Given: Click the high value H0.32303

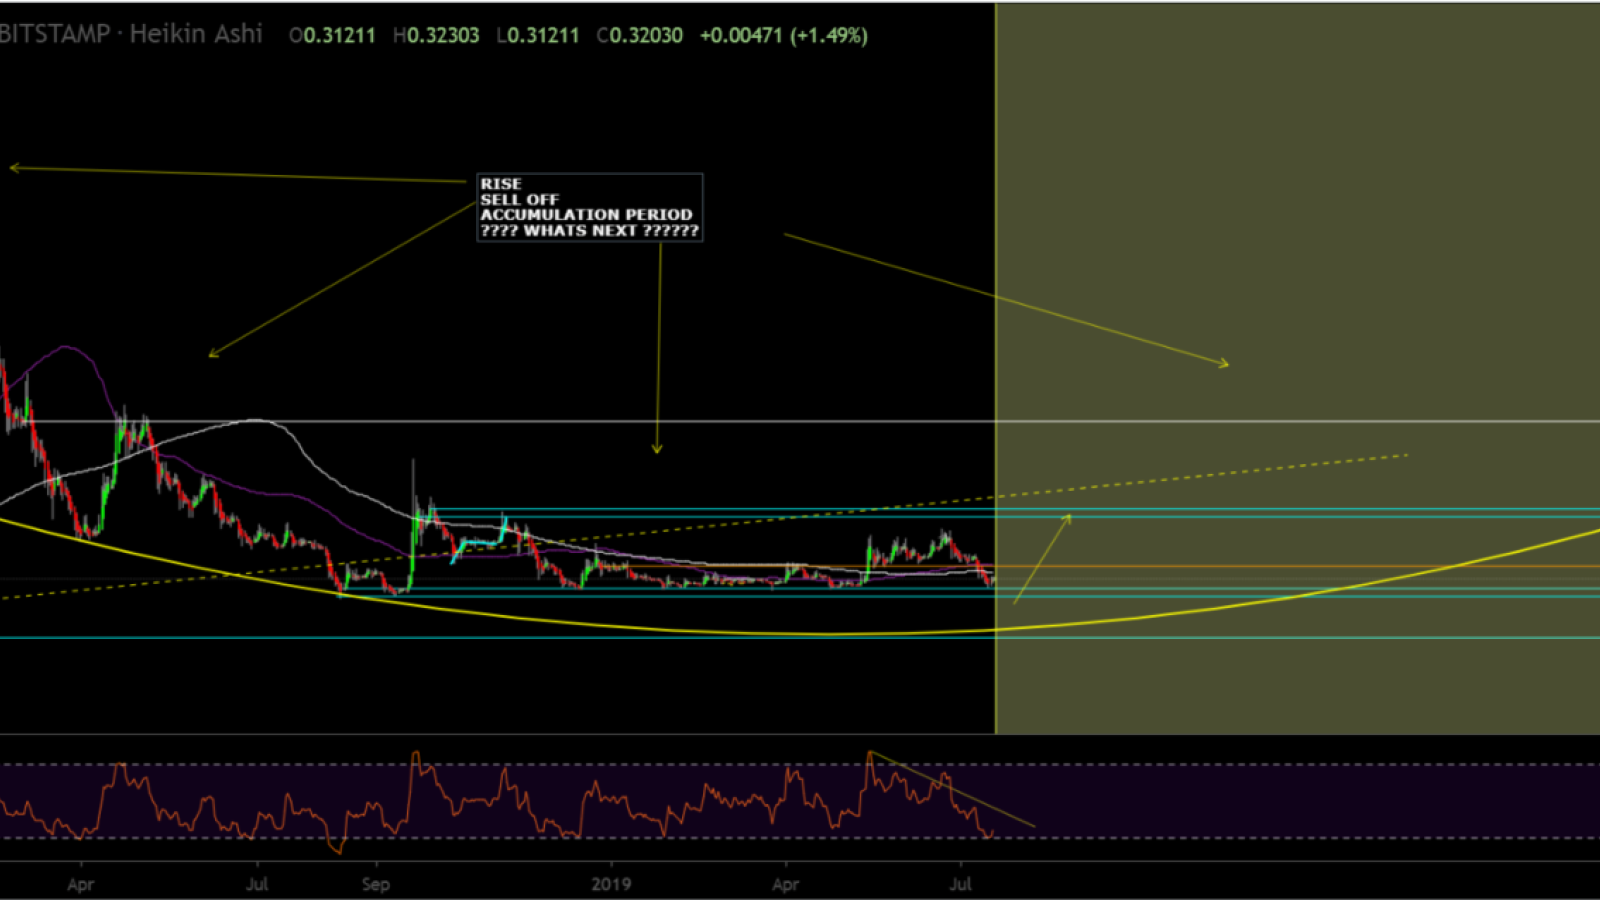Looking at the screenshot, I should click(x=436, y=35).
